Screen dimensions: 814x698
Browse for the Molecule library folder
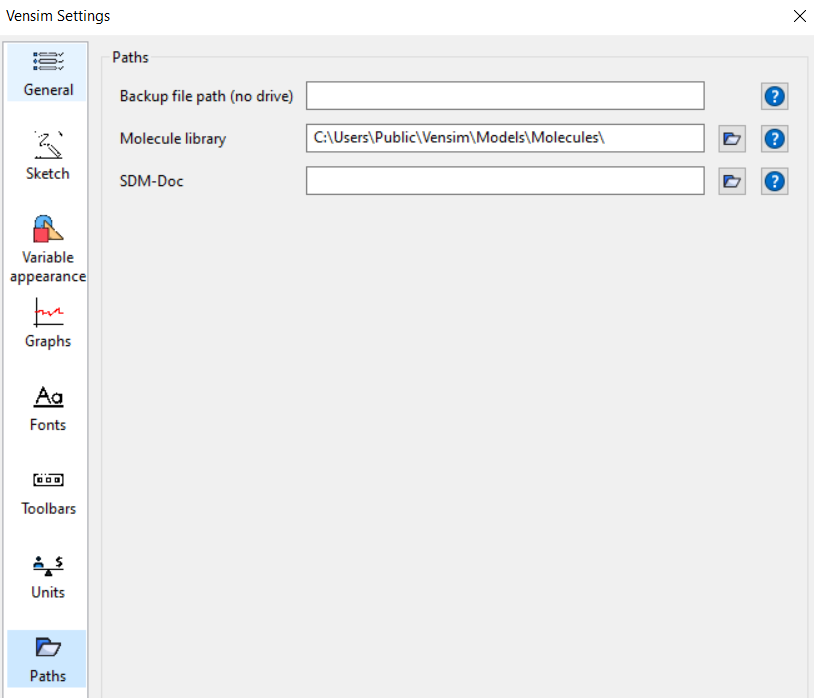[732, 139]
